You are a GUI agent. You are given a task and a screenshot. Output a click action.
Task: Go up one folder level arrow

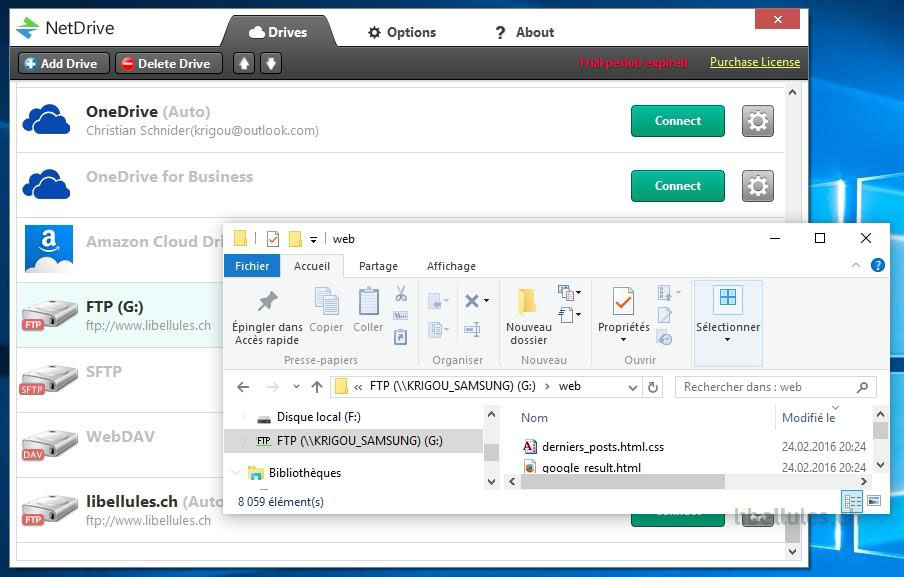click(317, 387)
